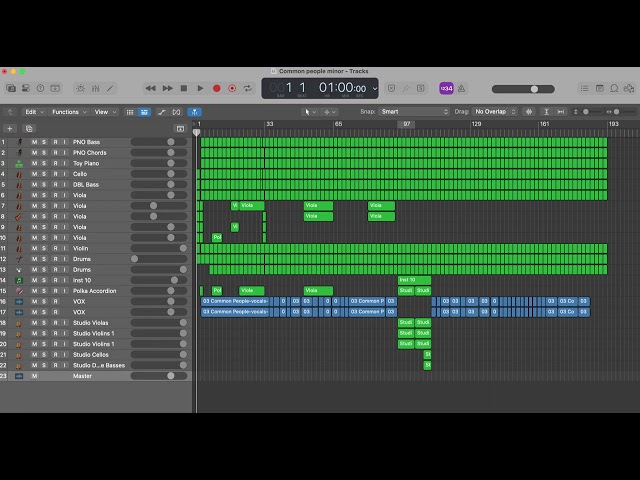
Task: Toggle input monitoring on Cello track
Action: tap(64, 174)
